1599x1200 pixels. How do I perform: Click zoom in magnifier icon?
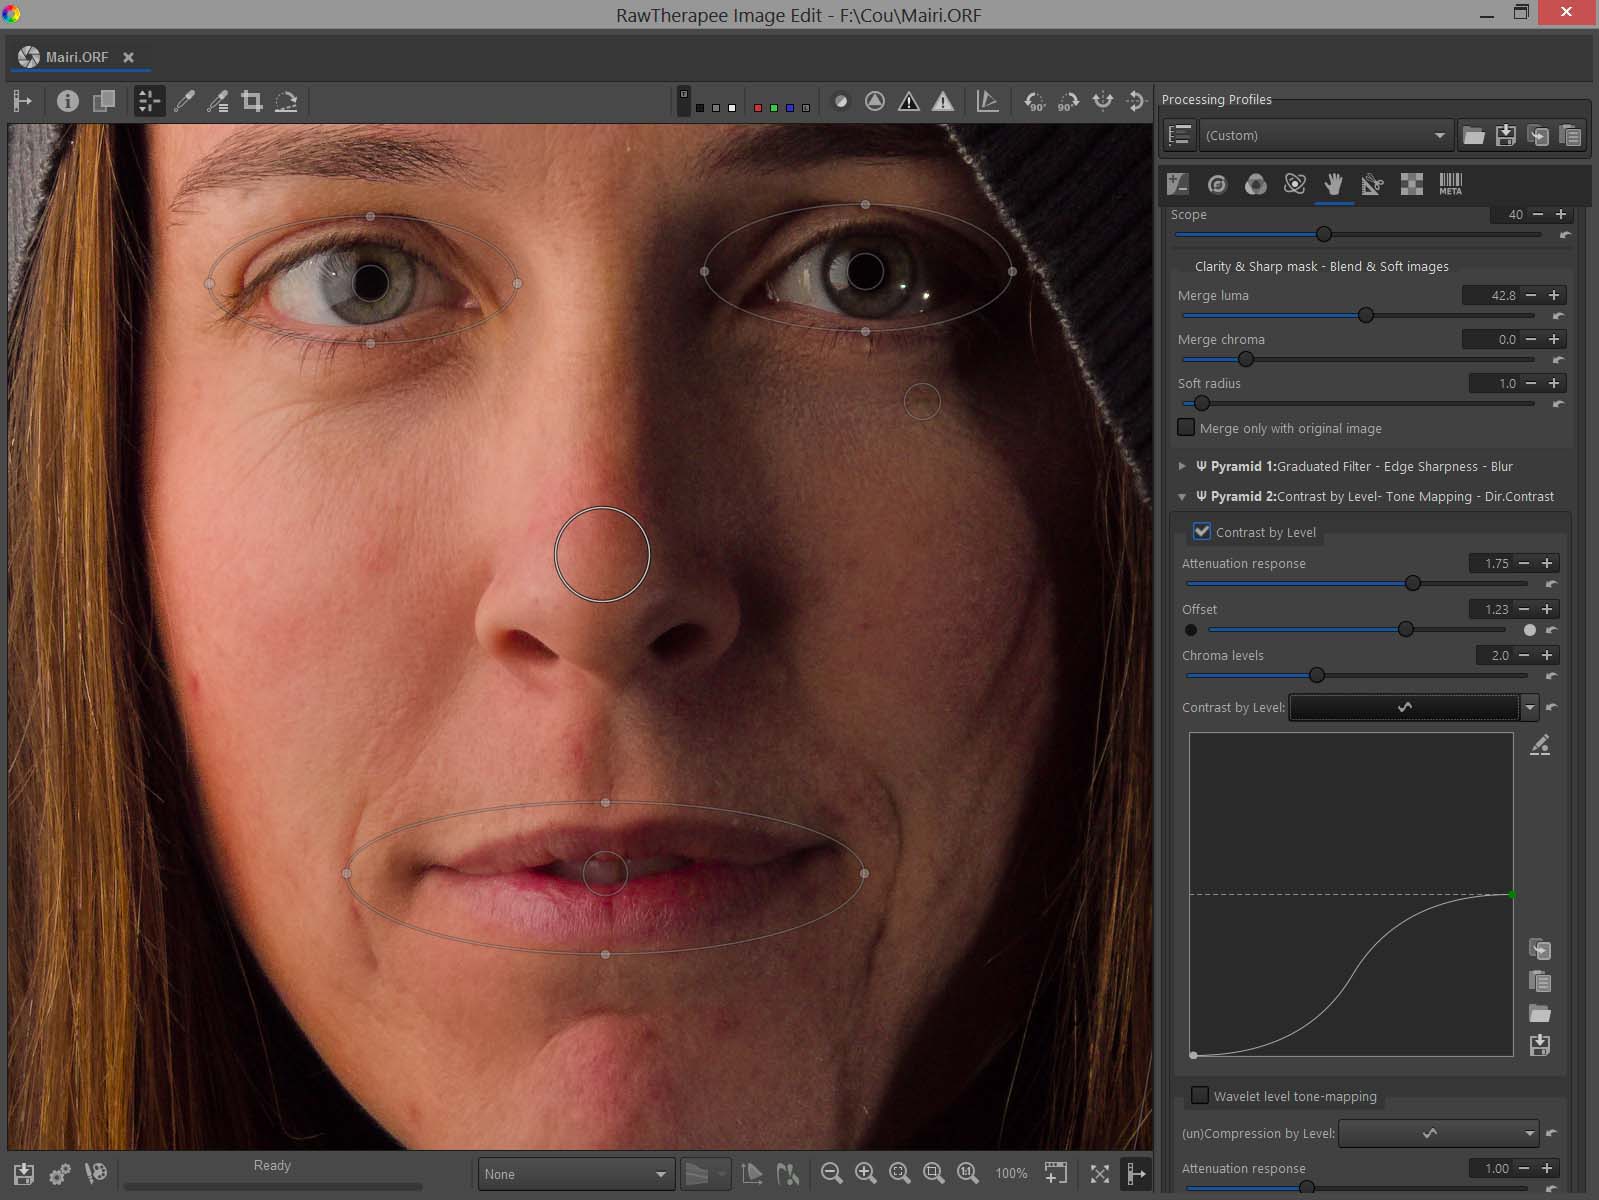(x=866, y=1173)
